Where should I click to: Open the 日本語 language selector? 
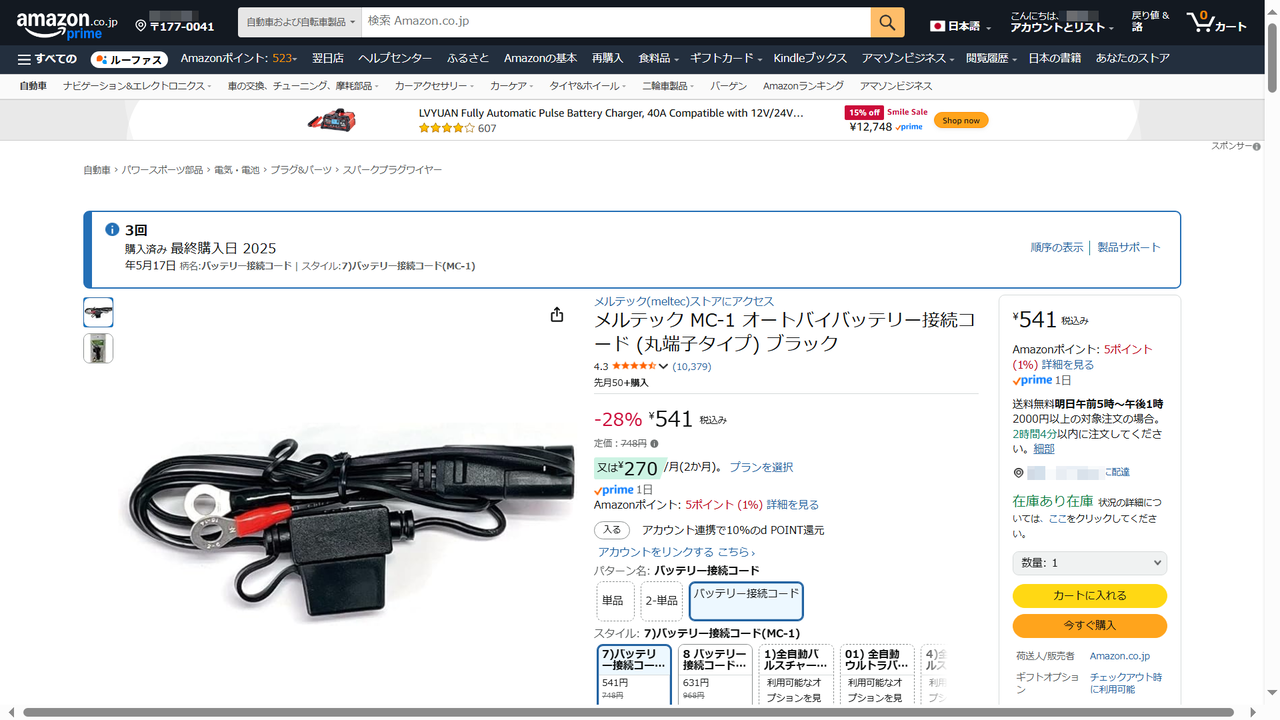pyautogui.click(x=961, y=27)
